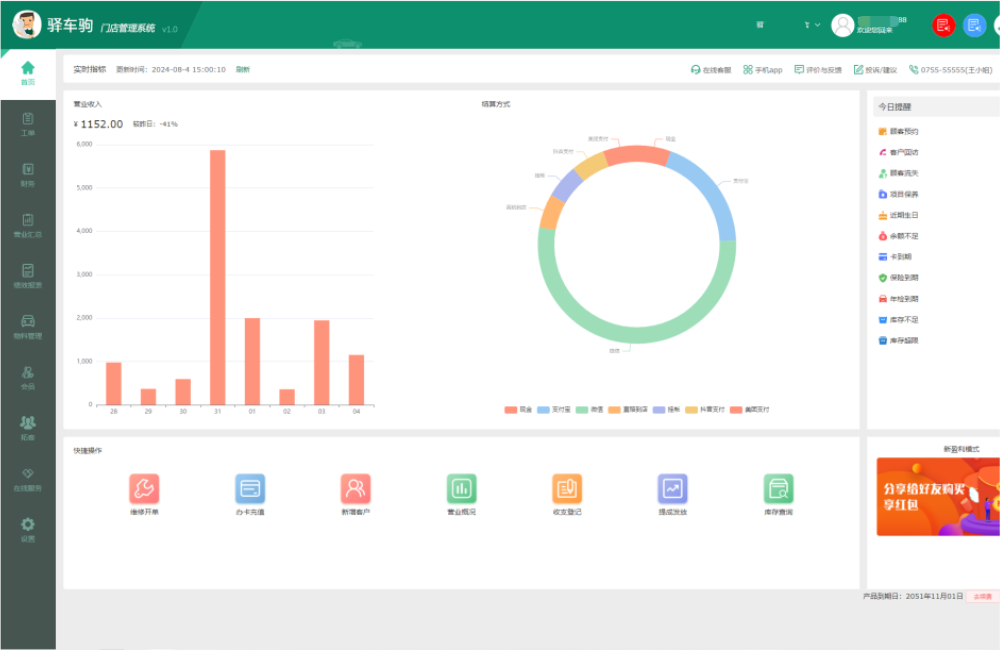Viewport: 1000px width, 650px height.
Task: Click the 今日提醒 panel header
Action: [x=936, y=107]
